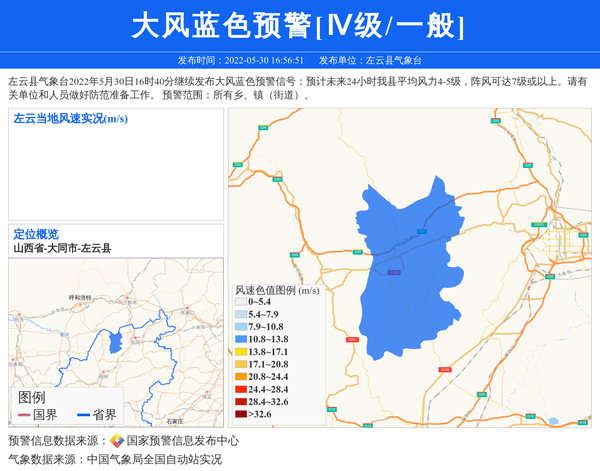Click the 发布单位:左云县气象台 text
The image size is (600, 471).
pos(370,60)
